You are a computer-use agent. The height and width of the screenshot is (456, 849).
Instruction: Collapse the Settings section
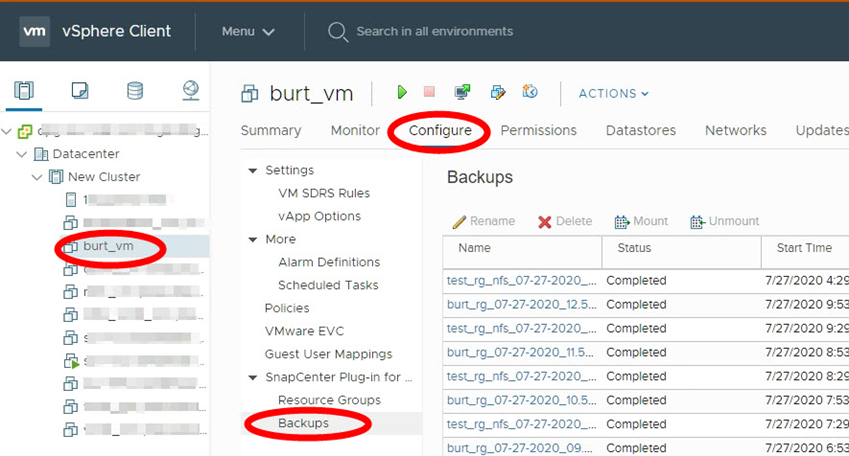tap(253, 170)
